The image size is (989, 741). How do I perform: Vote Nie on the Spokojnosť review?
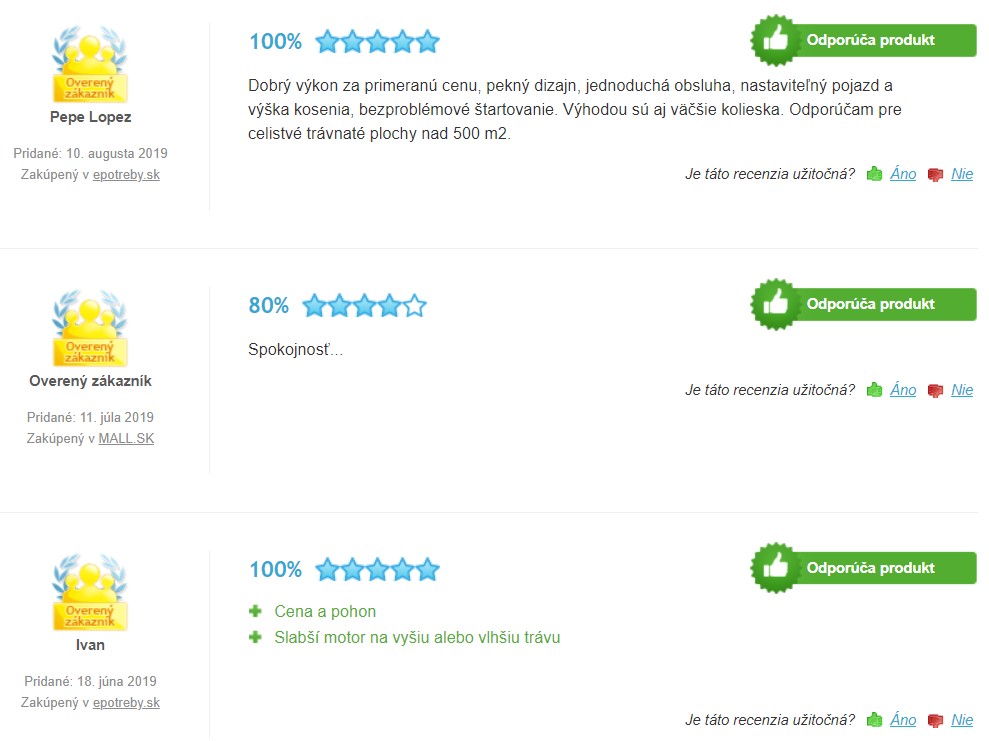pos(962,390)
